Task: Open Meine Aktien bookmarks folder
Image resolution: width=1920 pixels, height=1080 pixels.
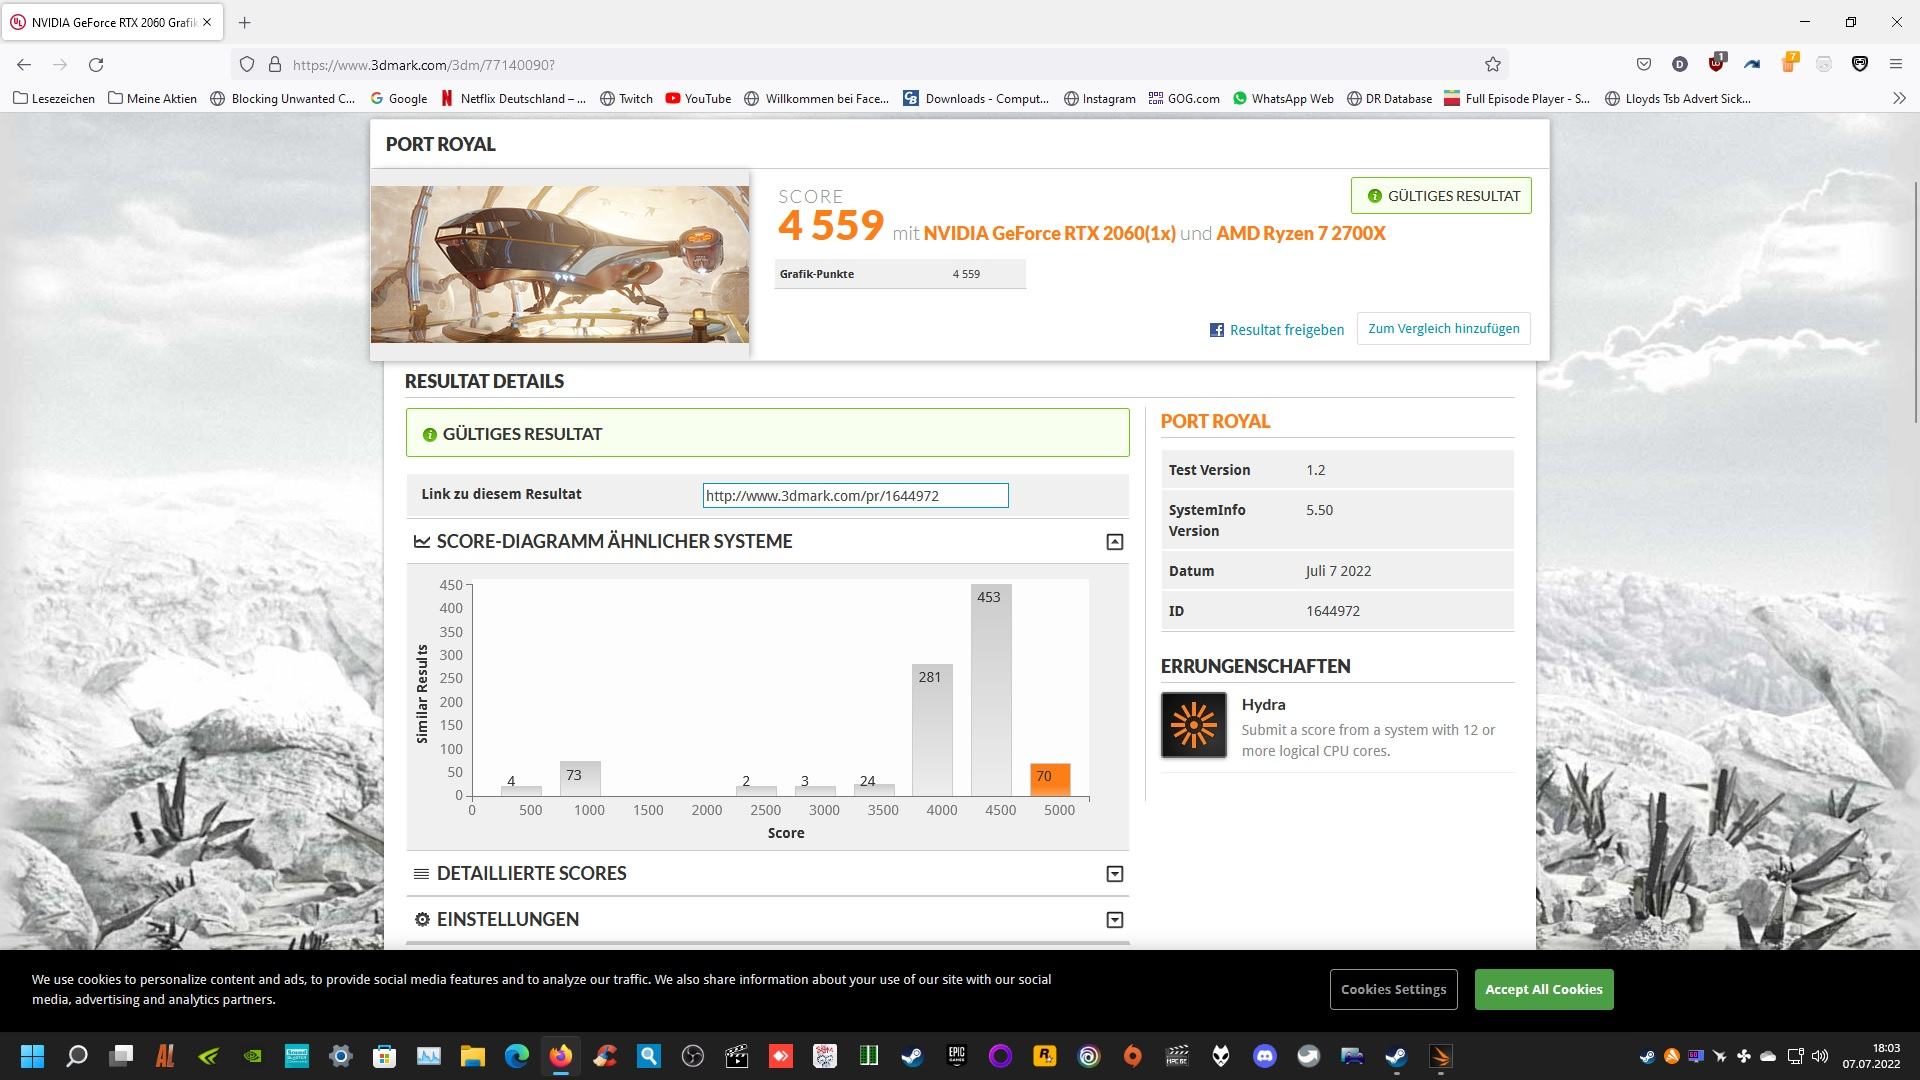Action: (152, 98)
